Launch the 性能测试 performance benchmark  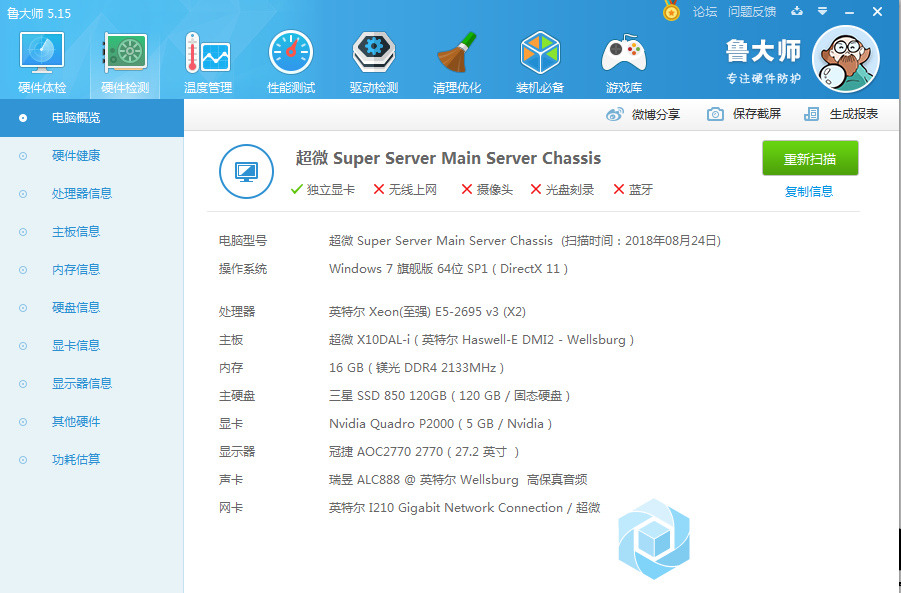pyautogui.click(x=291, y=63)
